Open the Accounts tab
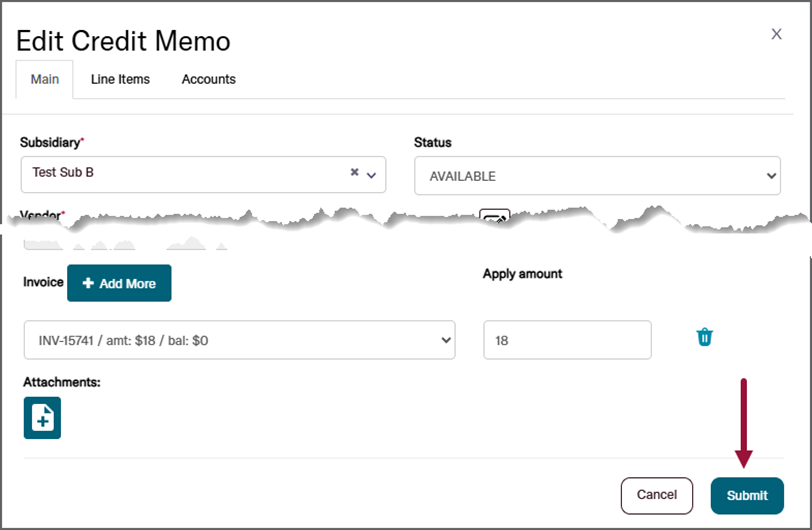Viewport: 812px width, 530px height. pyautogui.click(x=208, y=80)
